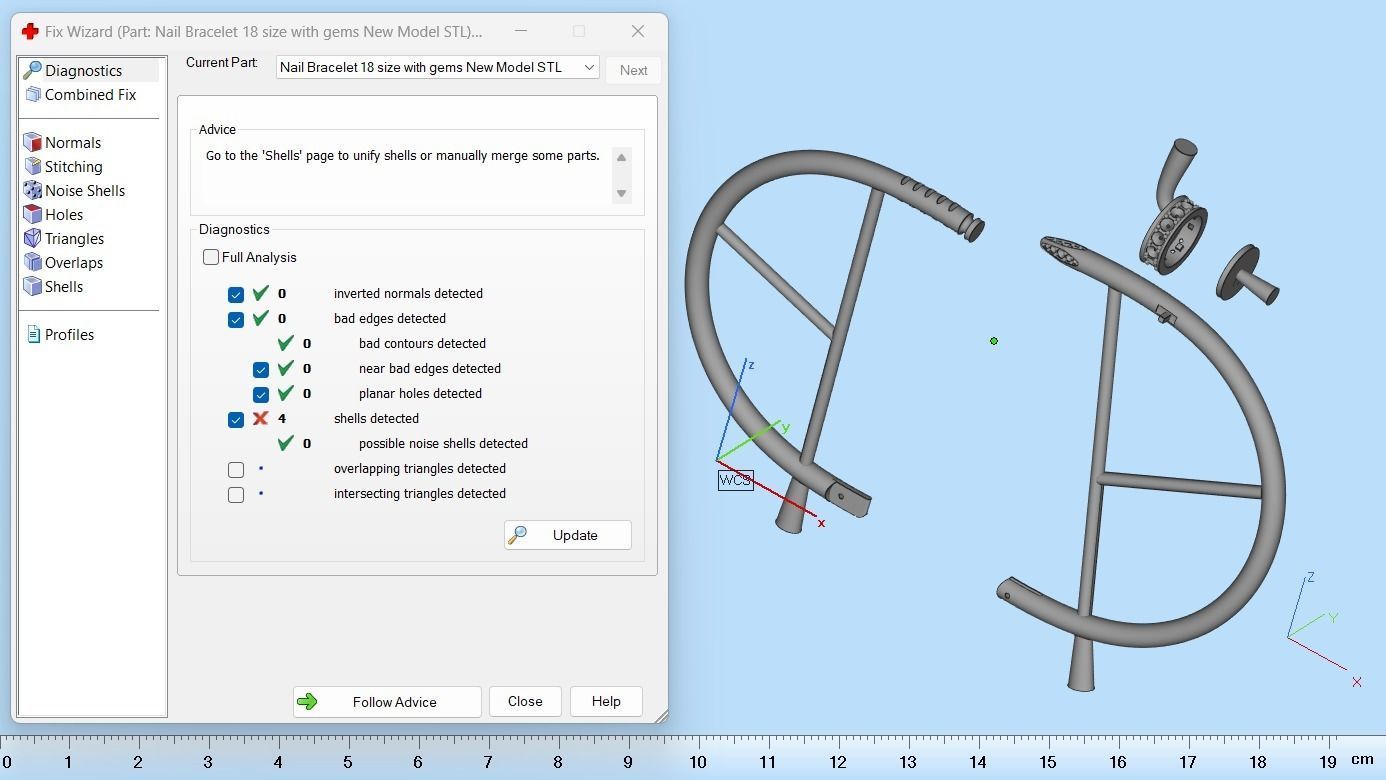Select the Shells fix icon
This screenshot has height=780, width=1386.
(x=33, y=286)
